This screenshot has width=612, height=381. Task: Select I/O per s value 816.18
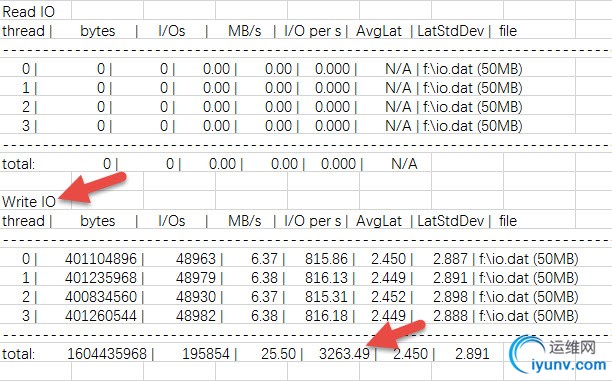point(326,315)
